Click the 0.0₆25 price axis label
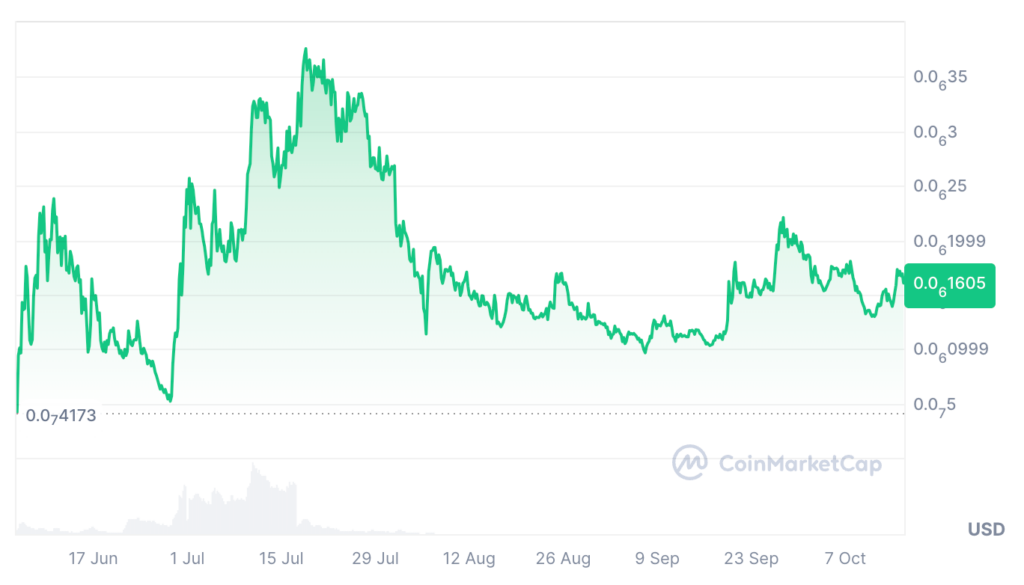The height and width of the screenshot is (585, 1024). click(x=941, y=187)
